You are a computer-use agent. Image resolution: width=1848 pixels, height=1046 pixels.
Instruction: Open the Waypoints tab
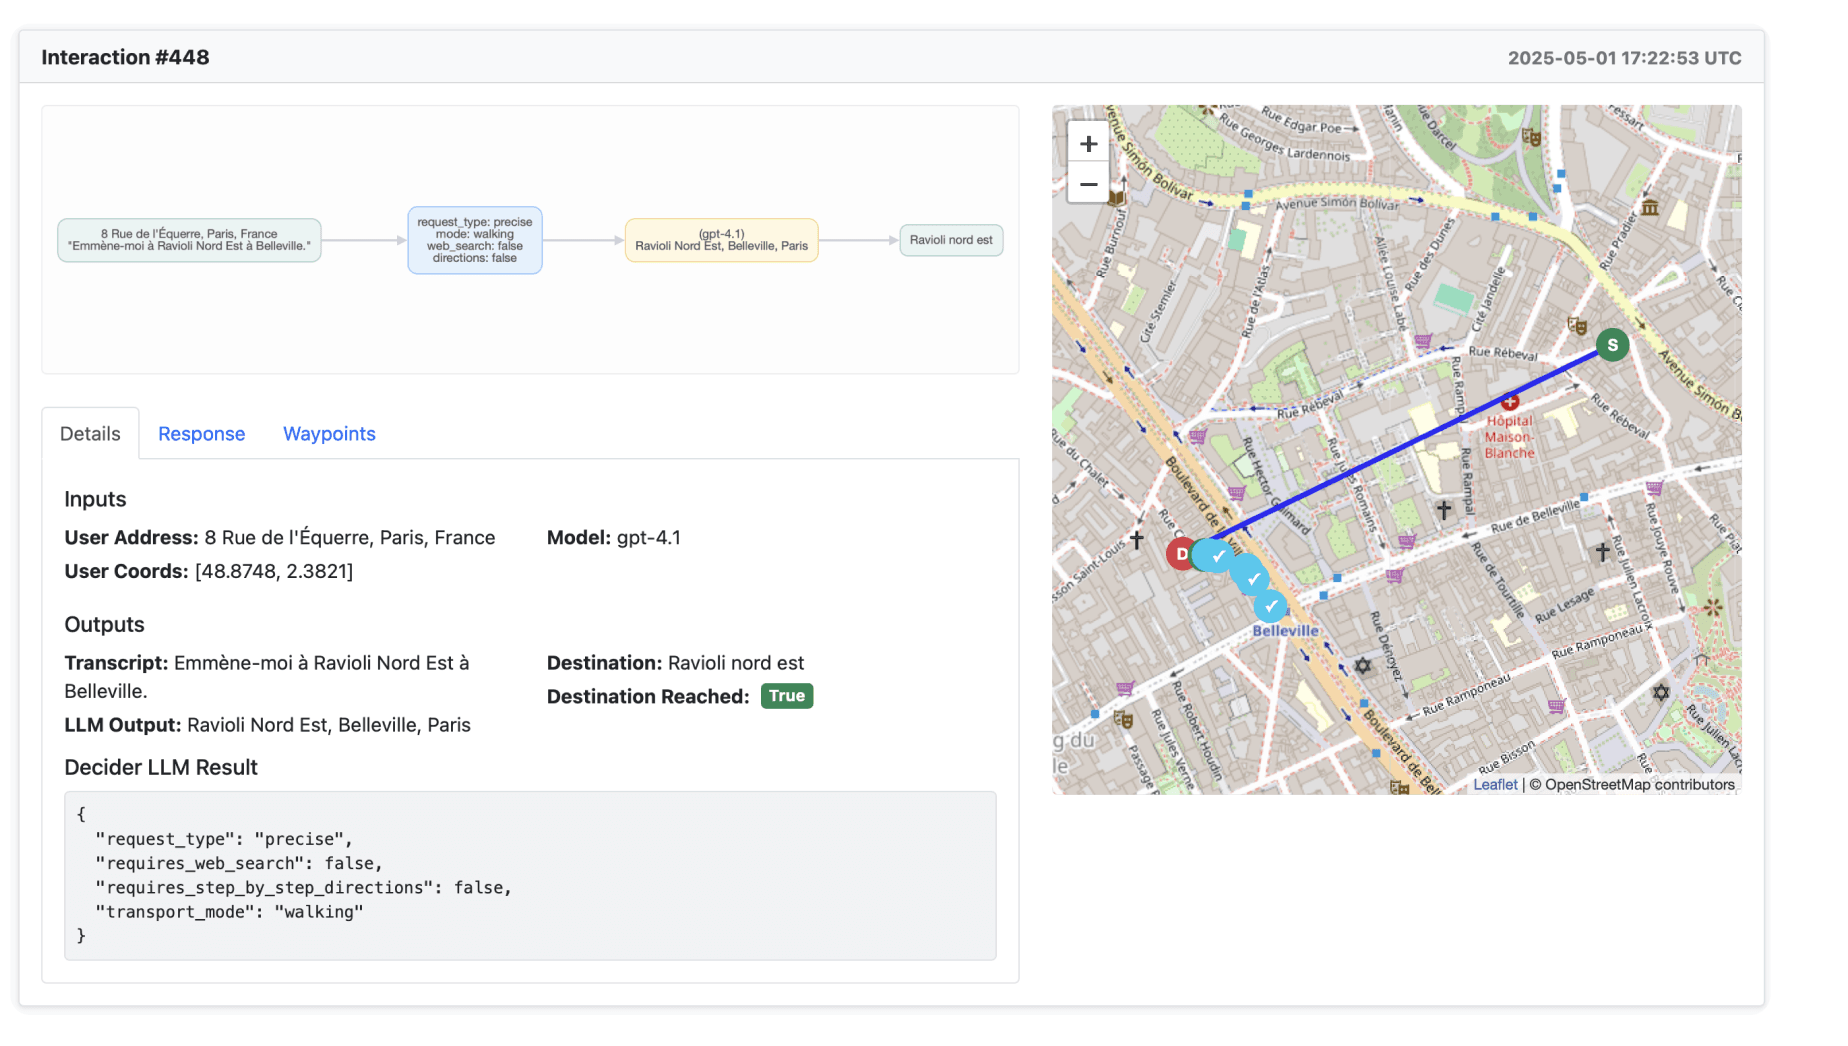pos(329,433)
